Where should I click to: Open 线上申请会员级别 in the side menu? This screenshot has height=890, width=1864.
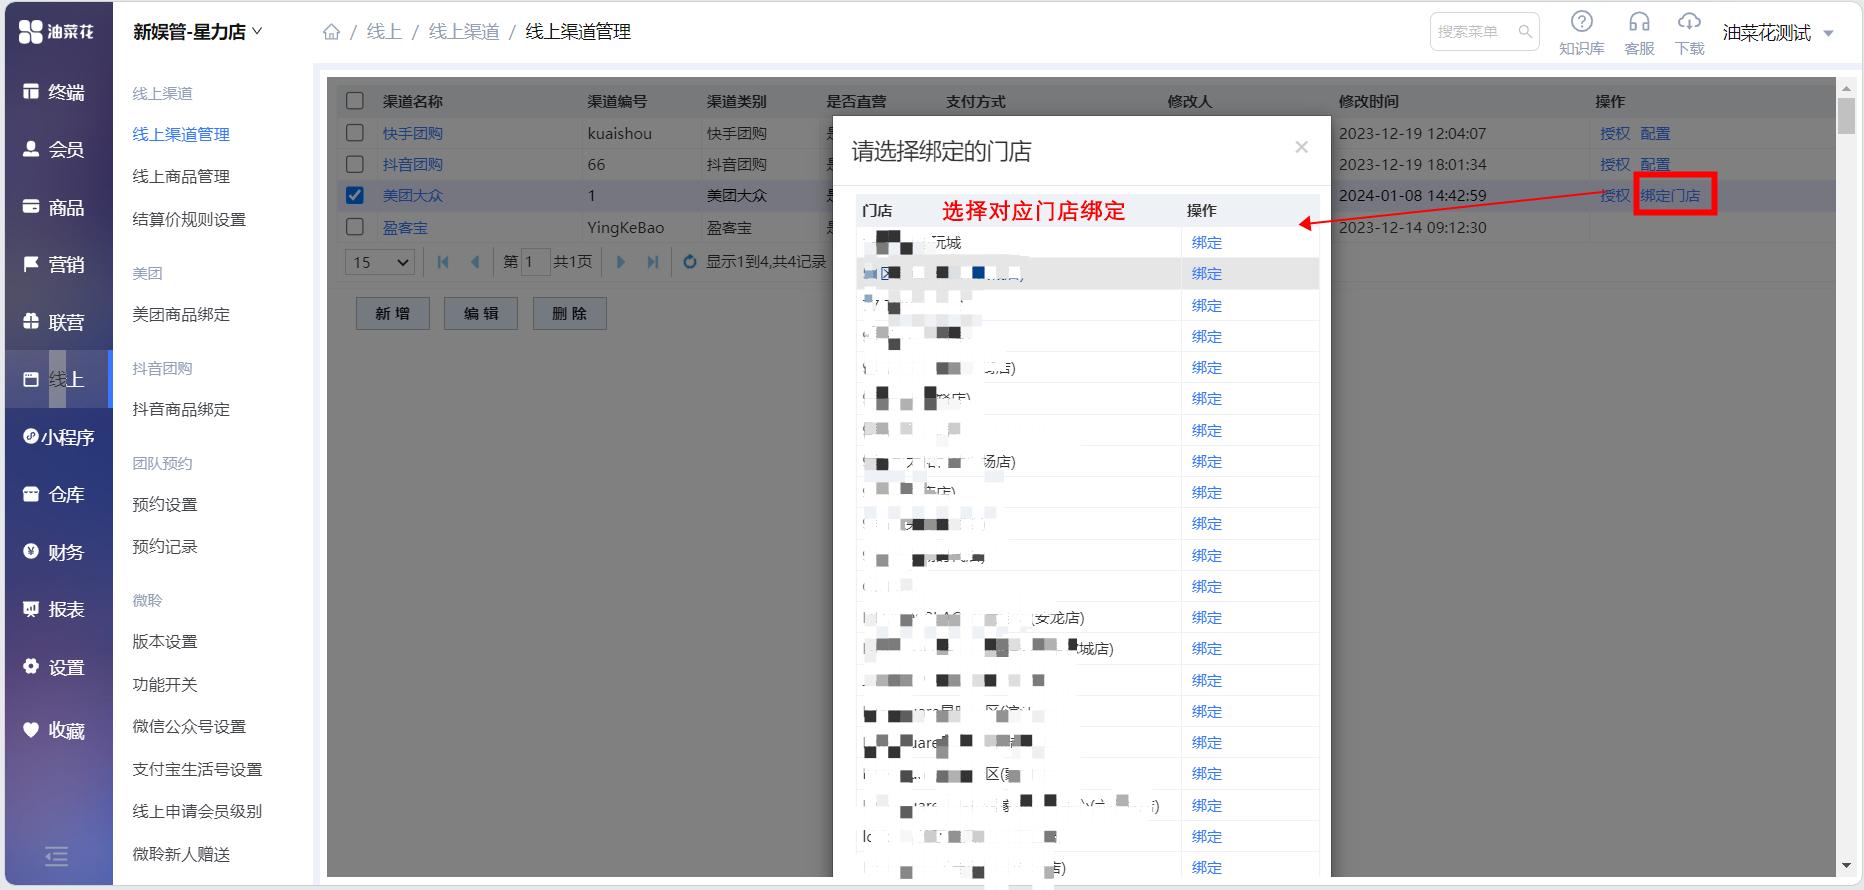197,811
